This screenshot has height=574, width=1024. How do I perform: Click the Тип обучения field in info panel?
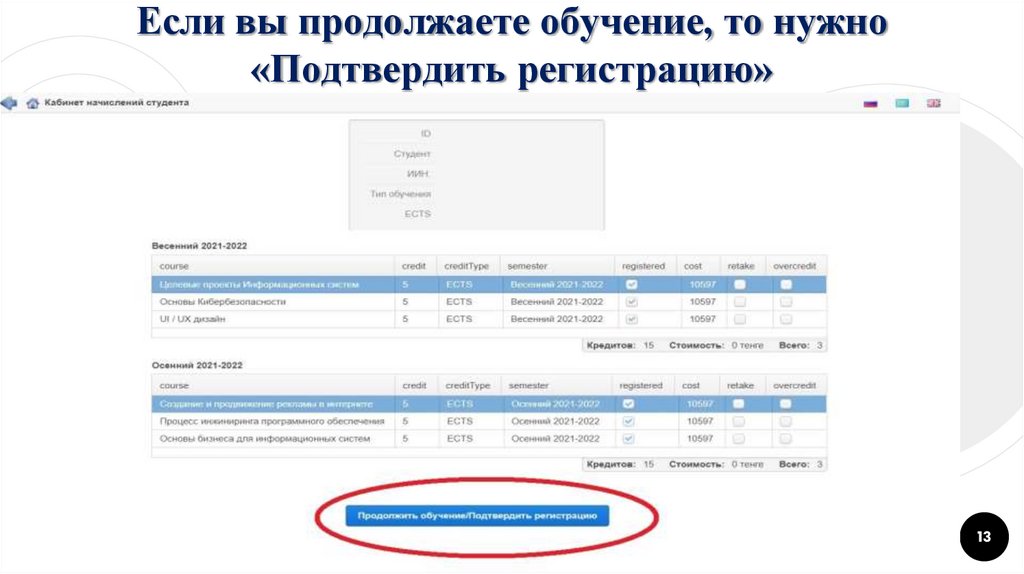400,194
